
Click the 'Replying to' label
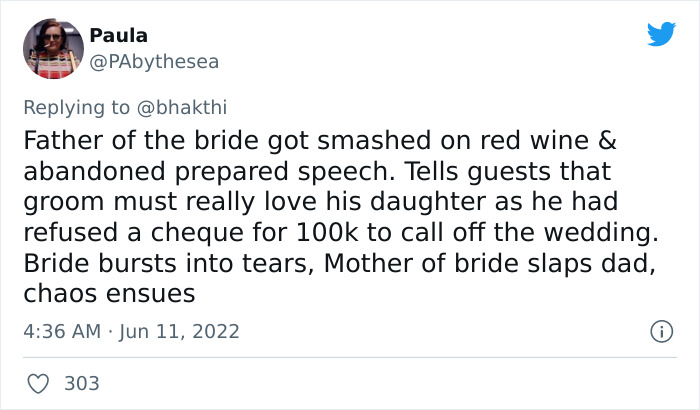coord(83,104)
